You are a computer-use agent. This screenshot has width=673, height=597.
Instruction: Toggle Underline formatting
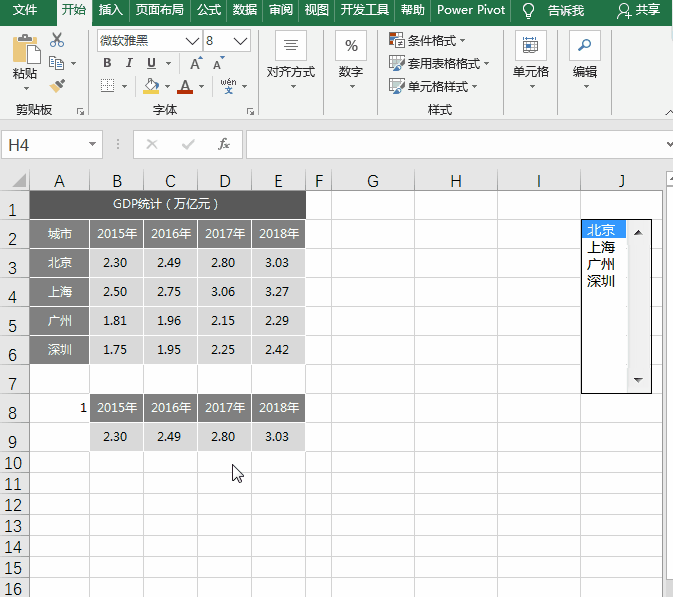pos(151,63)
